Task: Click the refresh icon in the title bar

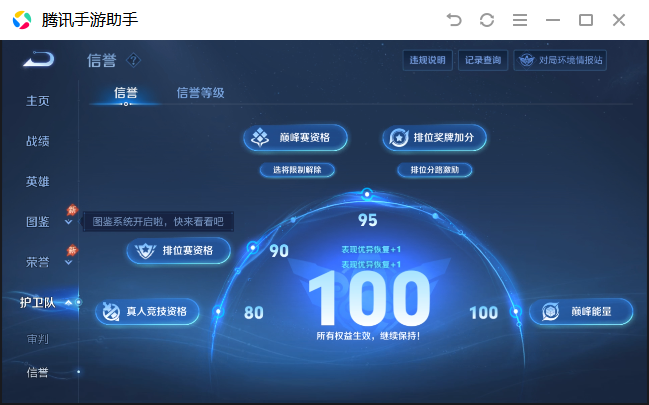Action: point(487,20)
